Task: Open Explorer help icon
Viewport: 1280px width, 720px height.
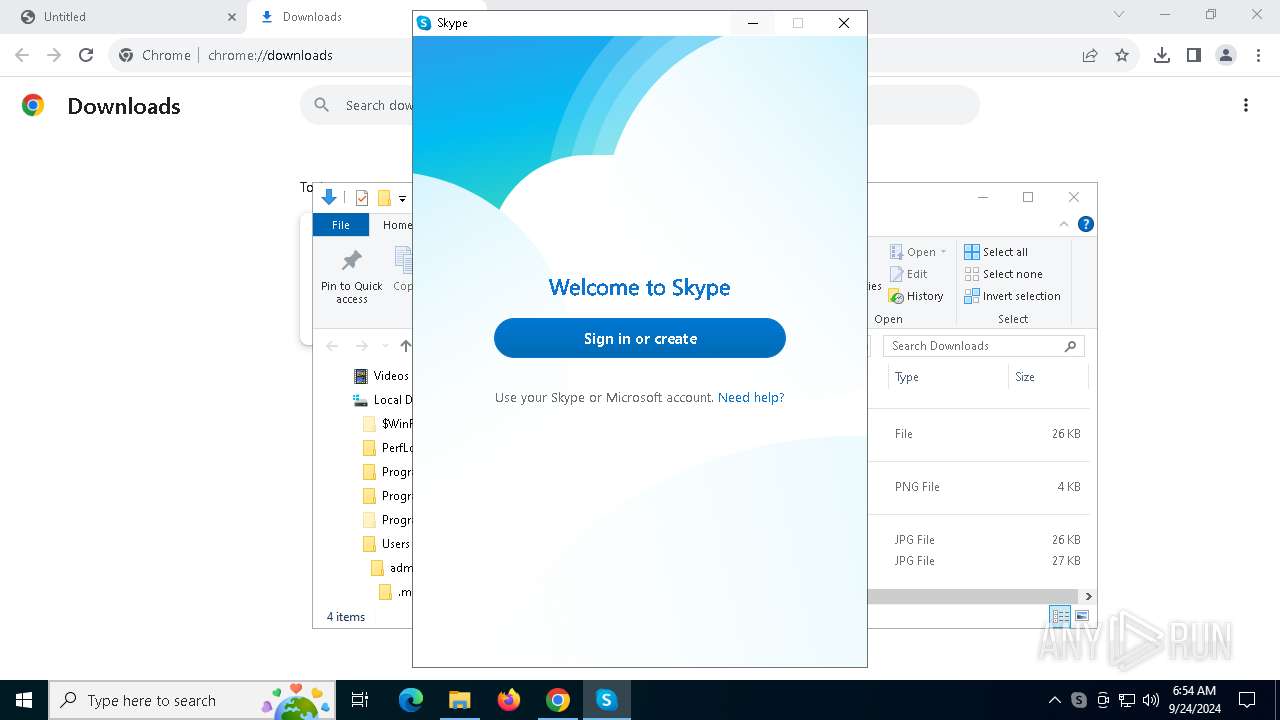Action: pyautogui.click(x=1086, y=224)
